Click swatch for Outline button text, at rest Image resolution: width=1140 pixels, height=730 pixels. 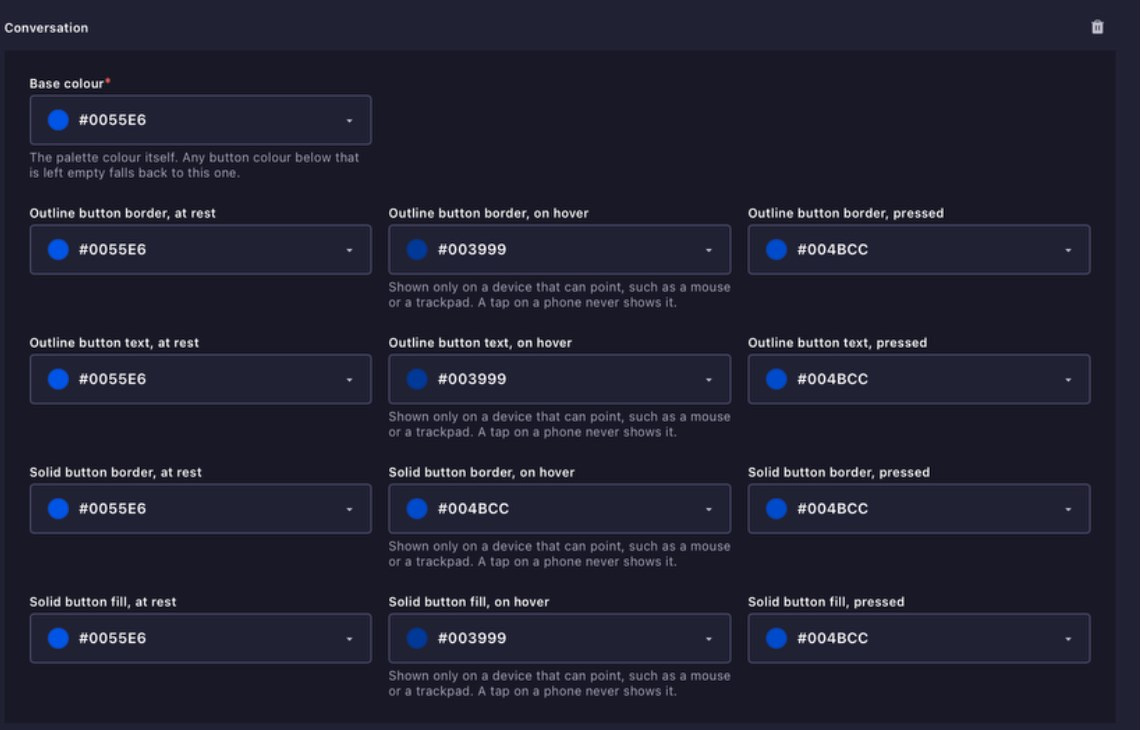click(58, 379)
